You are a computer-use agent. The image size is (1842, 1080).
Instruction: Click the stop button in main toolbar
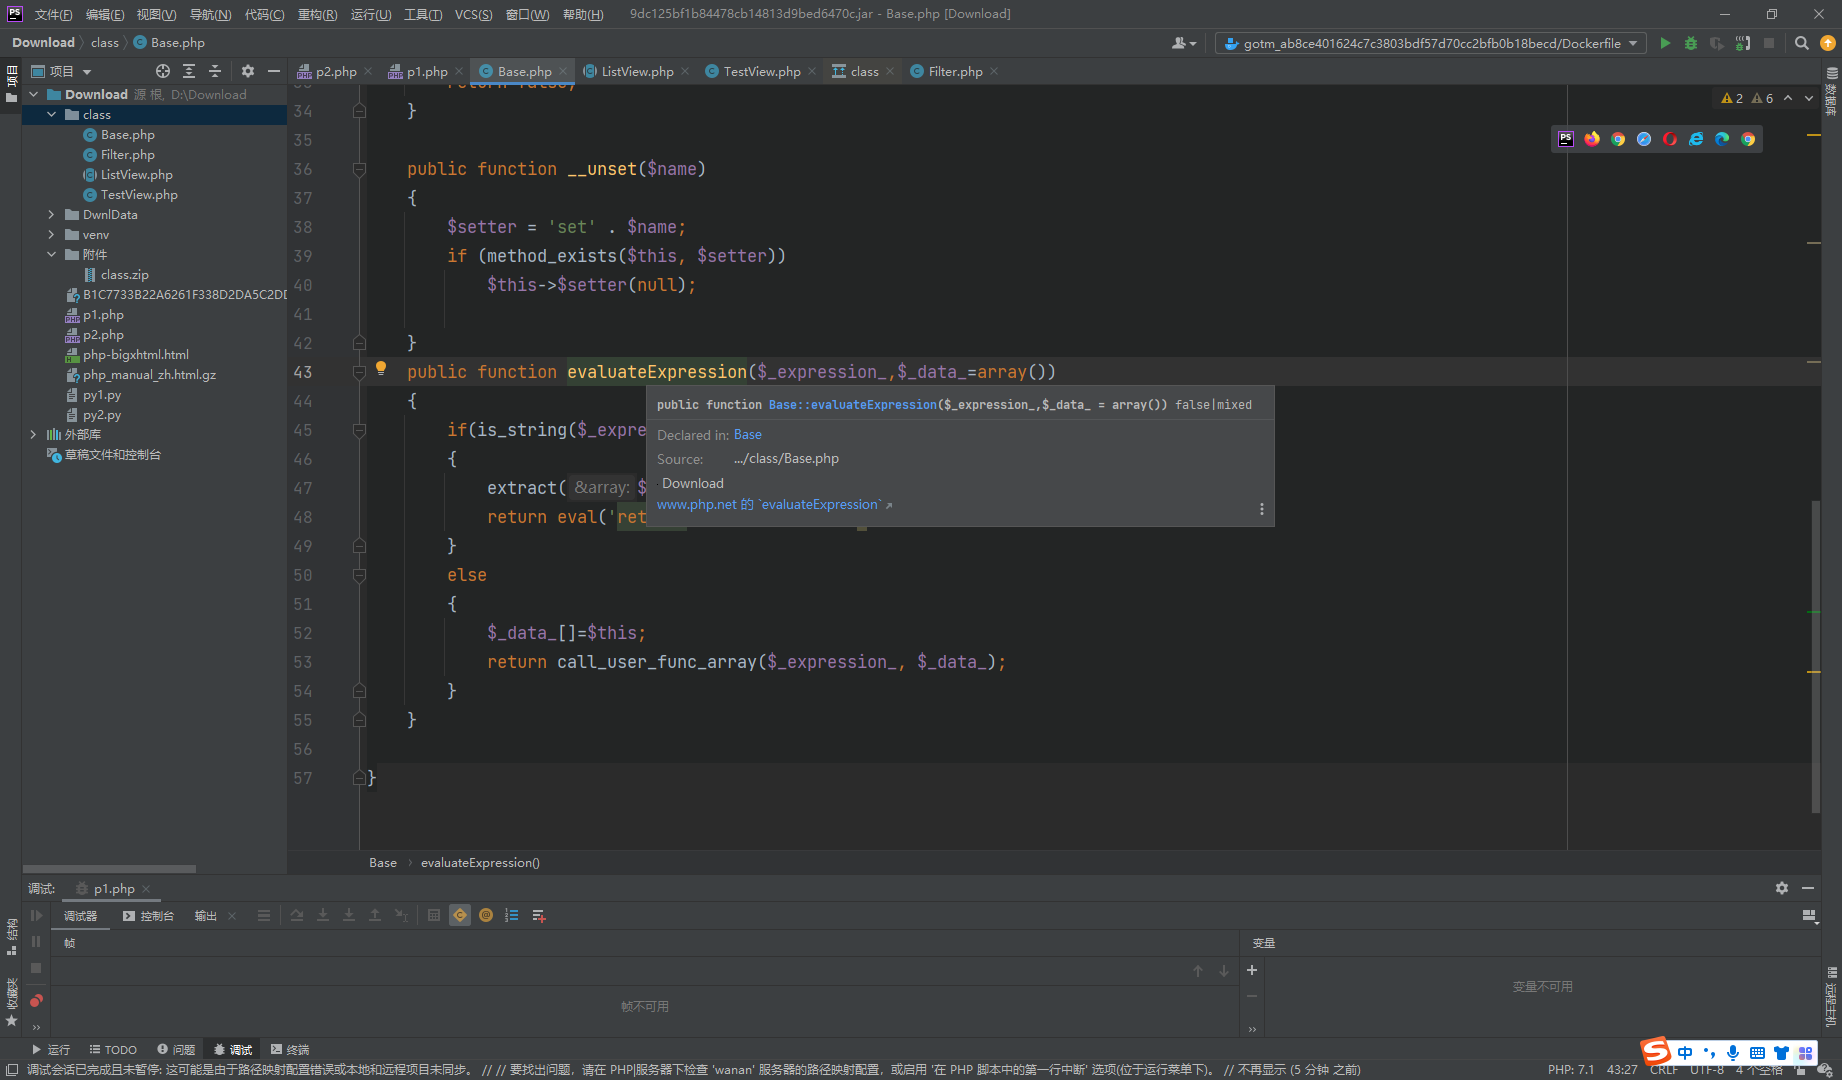coord(1769,43)
